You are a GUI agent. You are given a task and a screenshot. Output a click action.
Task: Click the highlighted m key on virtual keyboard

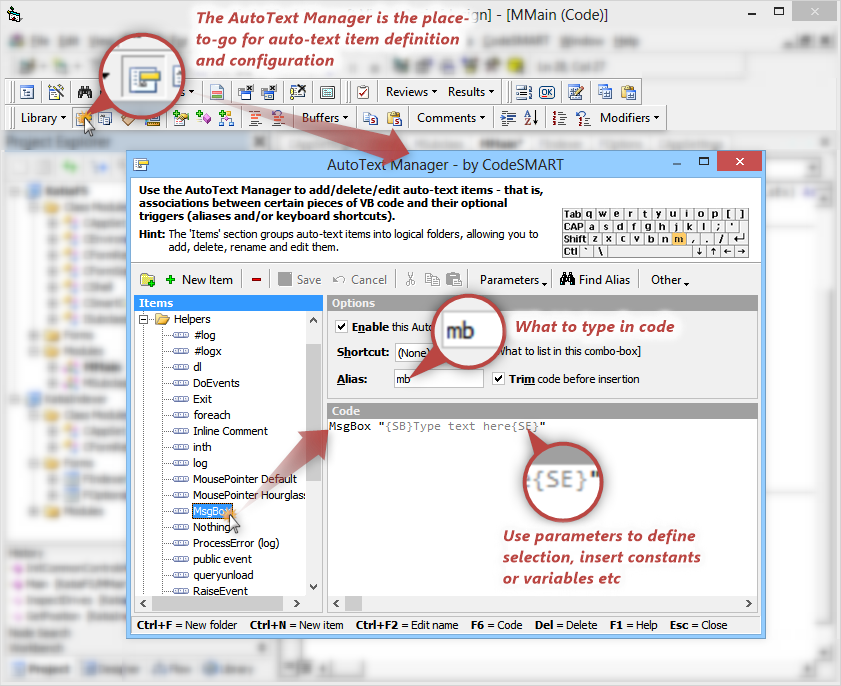click(x=678, y=239)
